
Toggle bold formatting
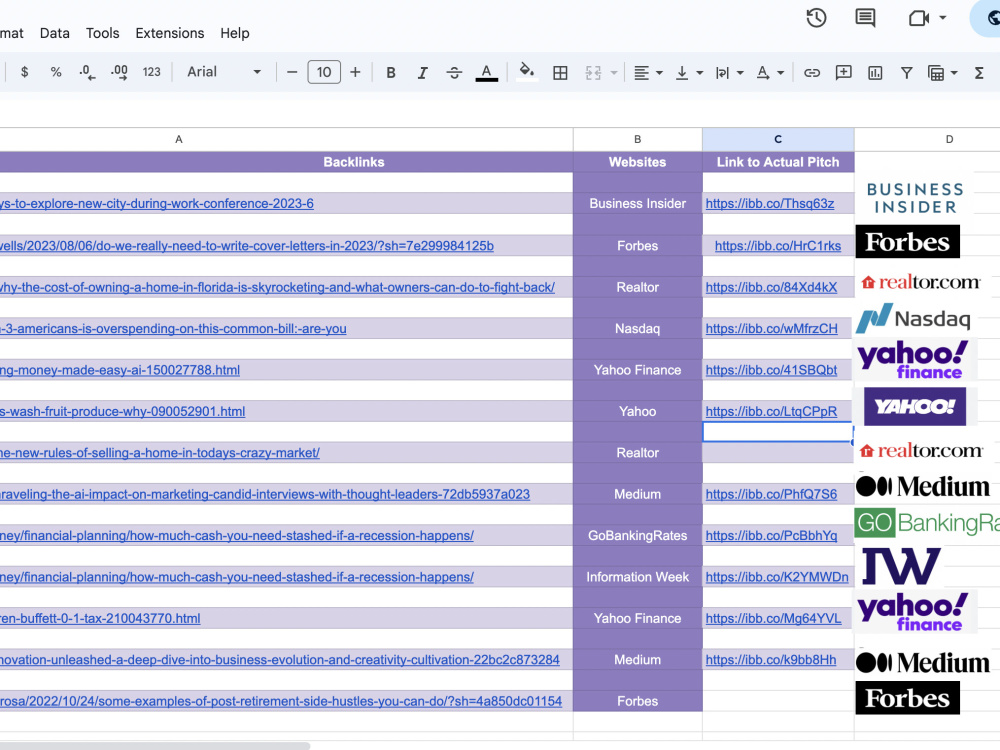391,72
